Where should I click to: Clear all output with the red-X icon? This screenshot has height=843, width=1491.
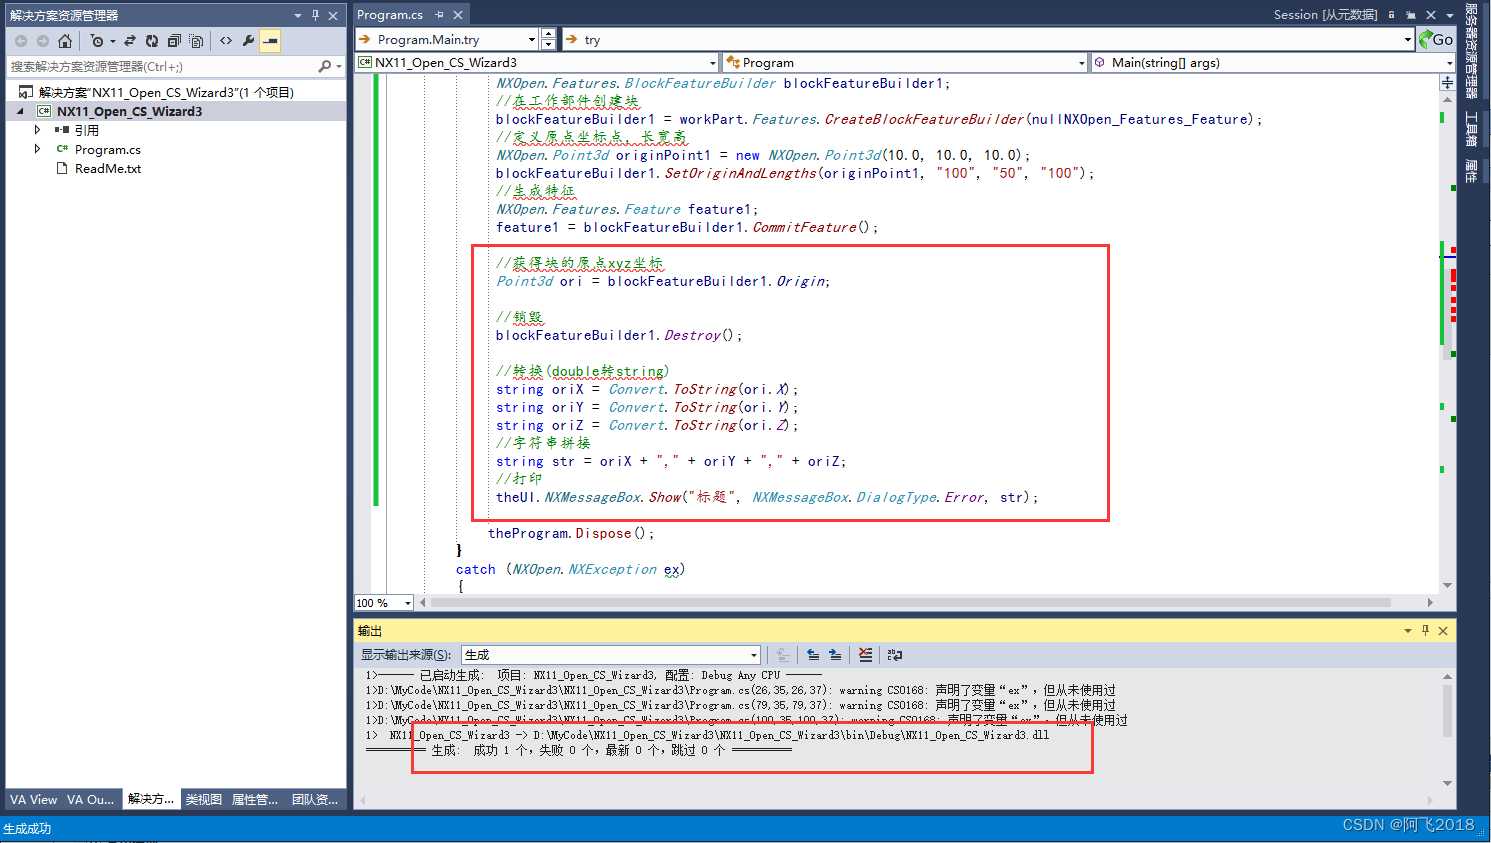865,655
